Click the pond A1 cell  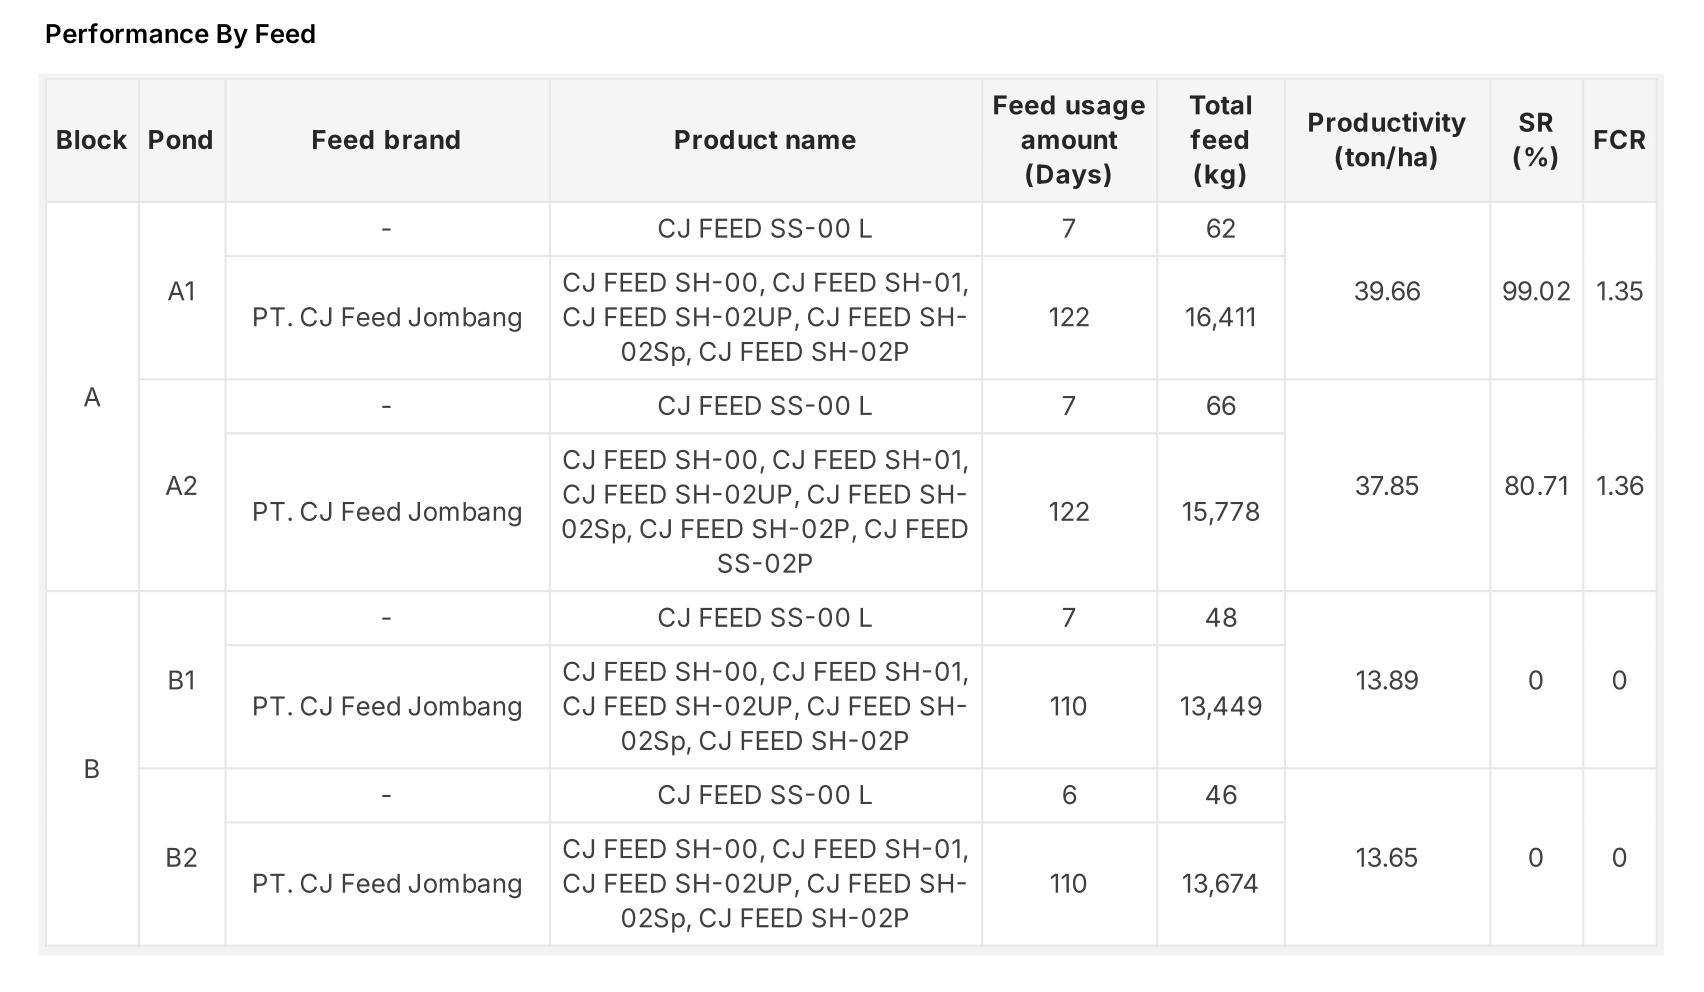point(181,291)
